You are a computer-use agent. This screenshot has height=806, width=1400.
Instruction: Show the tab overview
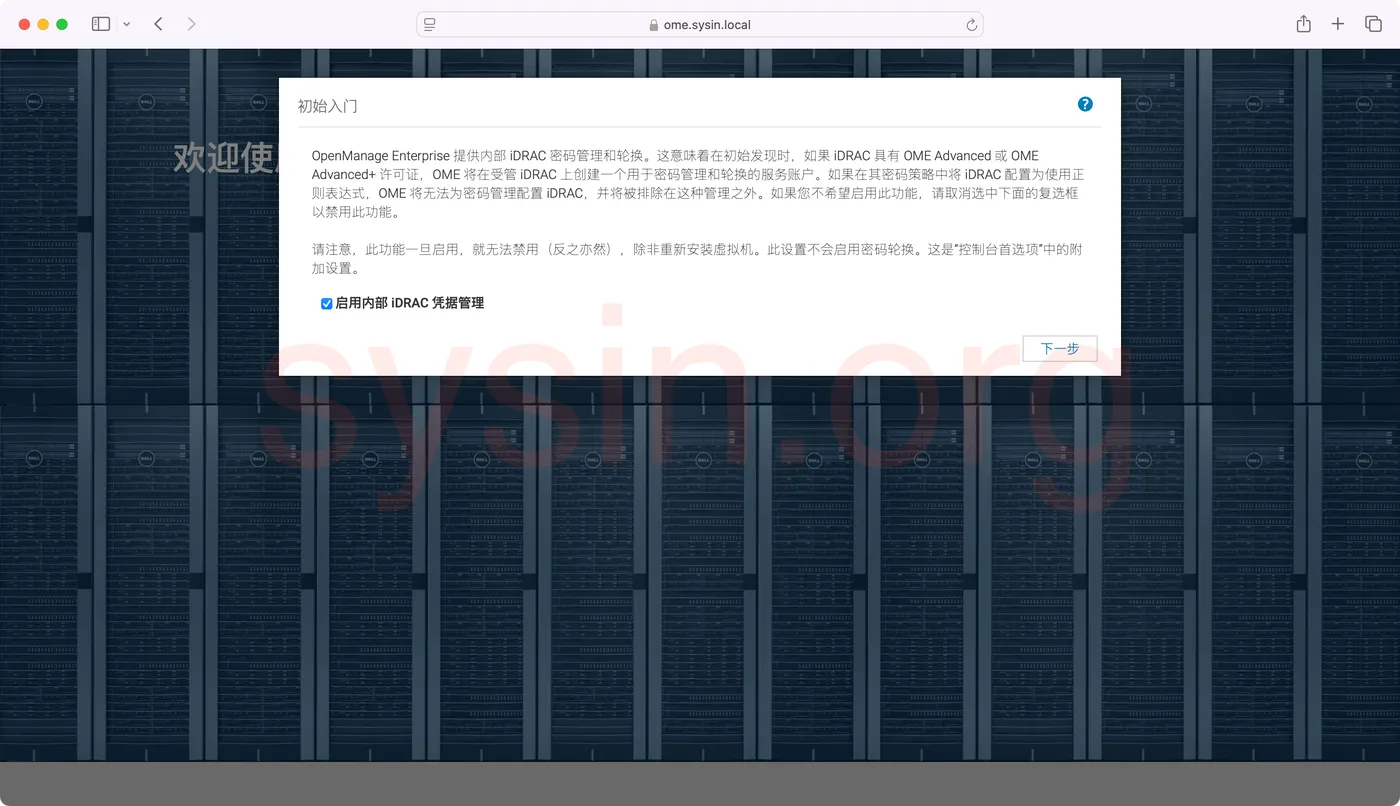click(1373, 24)
